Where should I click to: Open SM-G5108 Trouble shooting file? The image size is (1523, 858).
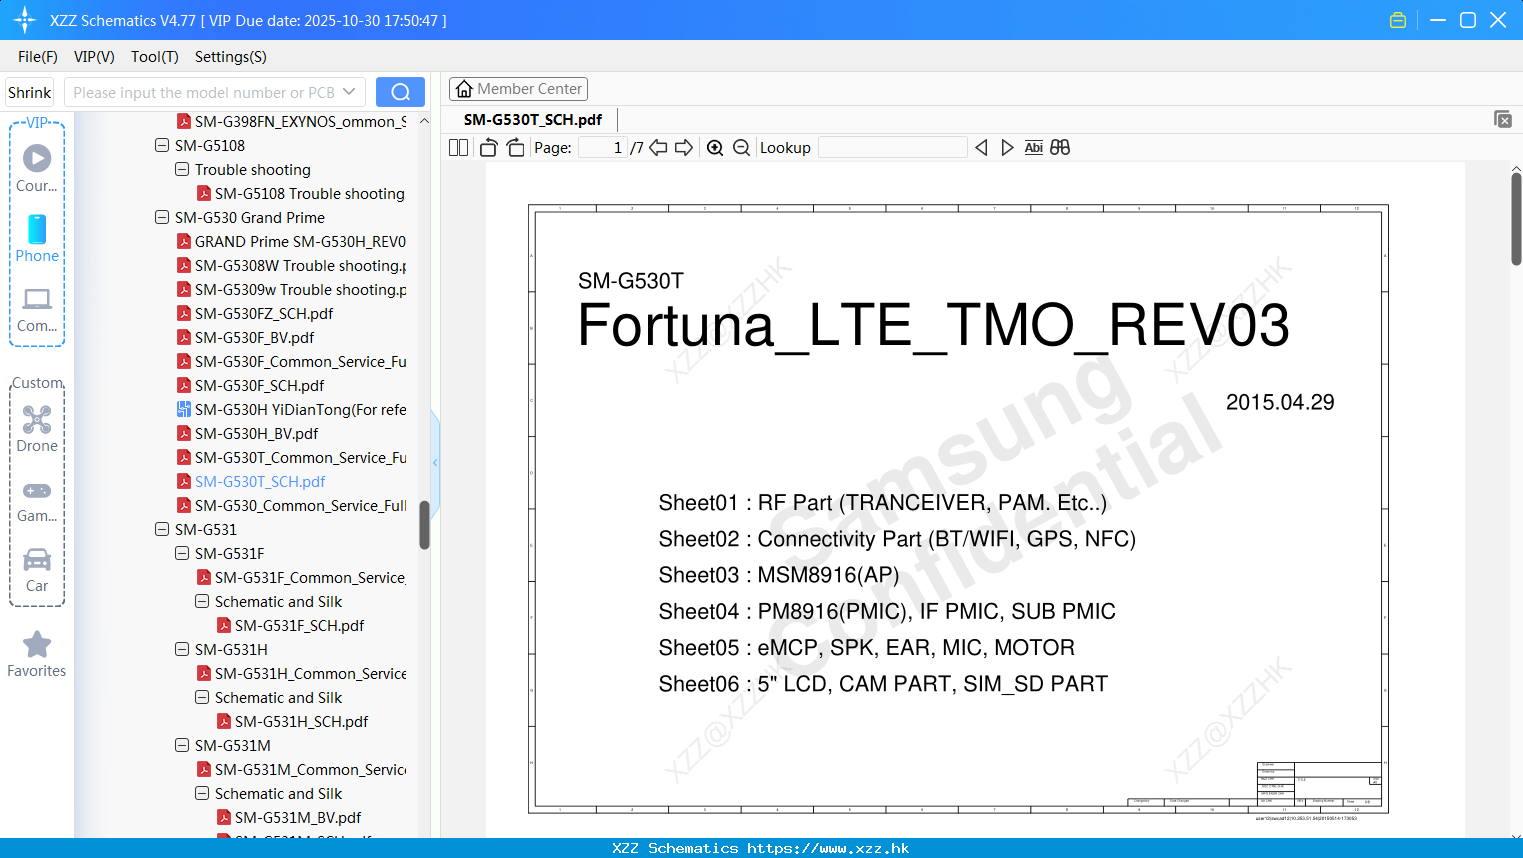click(x=301, y=193)
